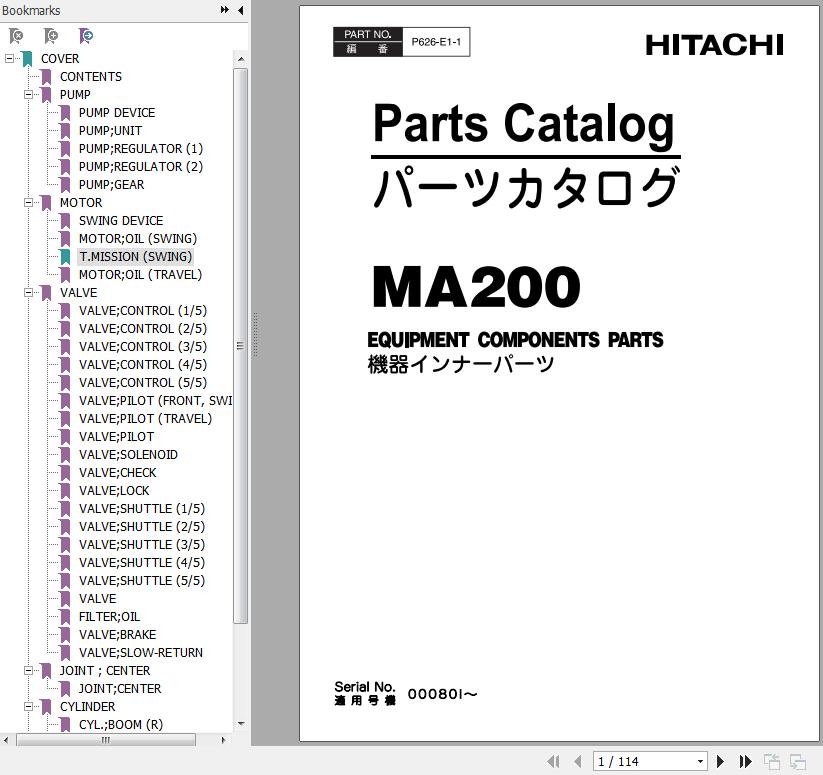
Task: Open the JOINT;CENTER child bookmark
Action: click(x=120, y=689)
